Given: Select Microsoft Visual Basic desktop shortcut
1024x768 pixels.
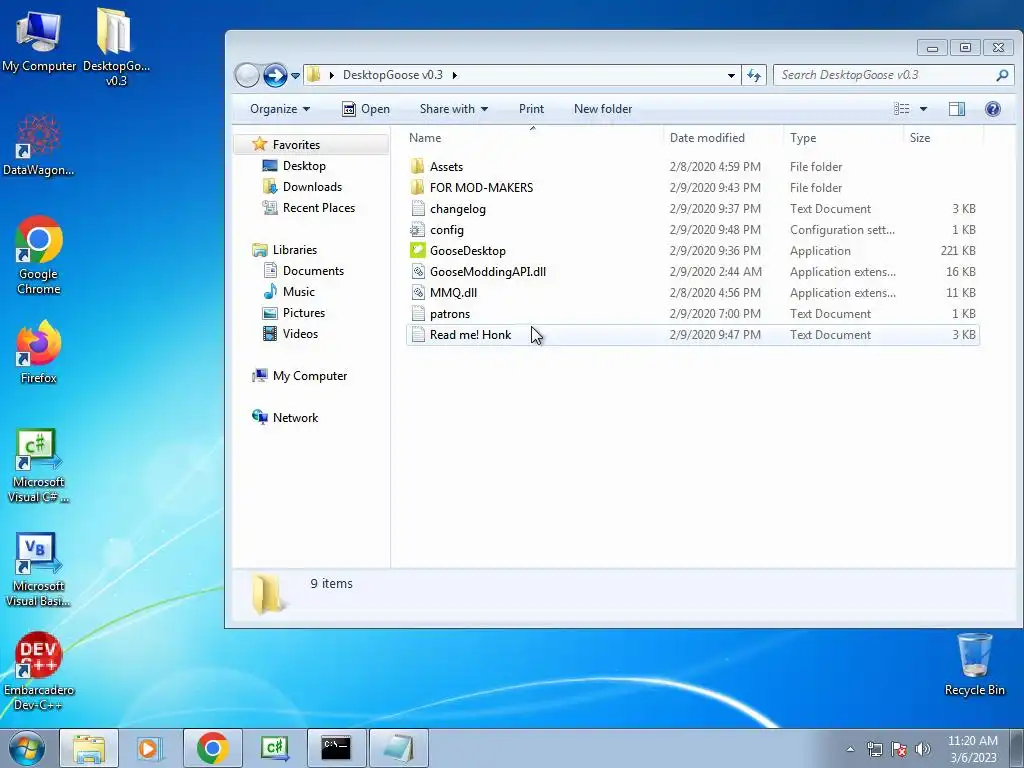Looking at the screenshot, I should [x=39, y=570].
